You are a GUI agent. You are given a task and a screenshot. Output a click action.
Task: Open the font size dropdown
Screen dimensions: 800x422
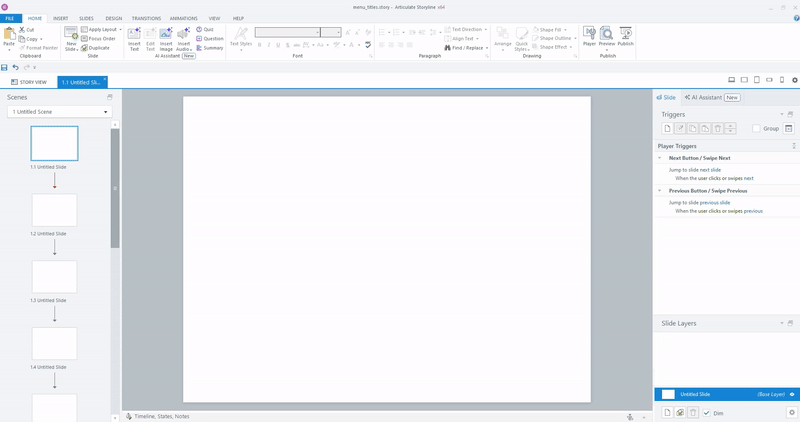pyautogui.click(x=338, y=33)
